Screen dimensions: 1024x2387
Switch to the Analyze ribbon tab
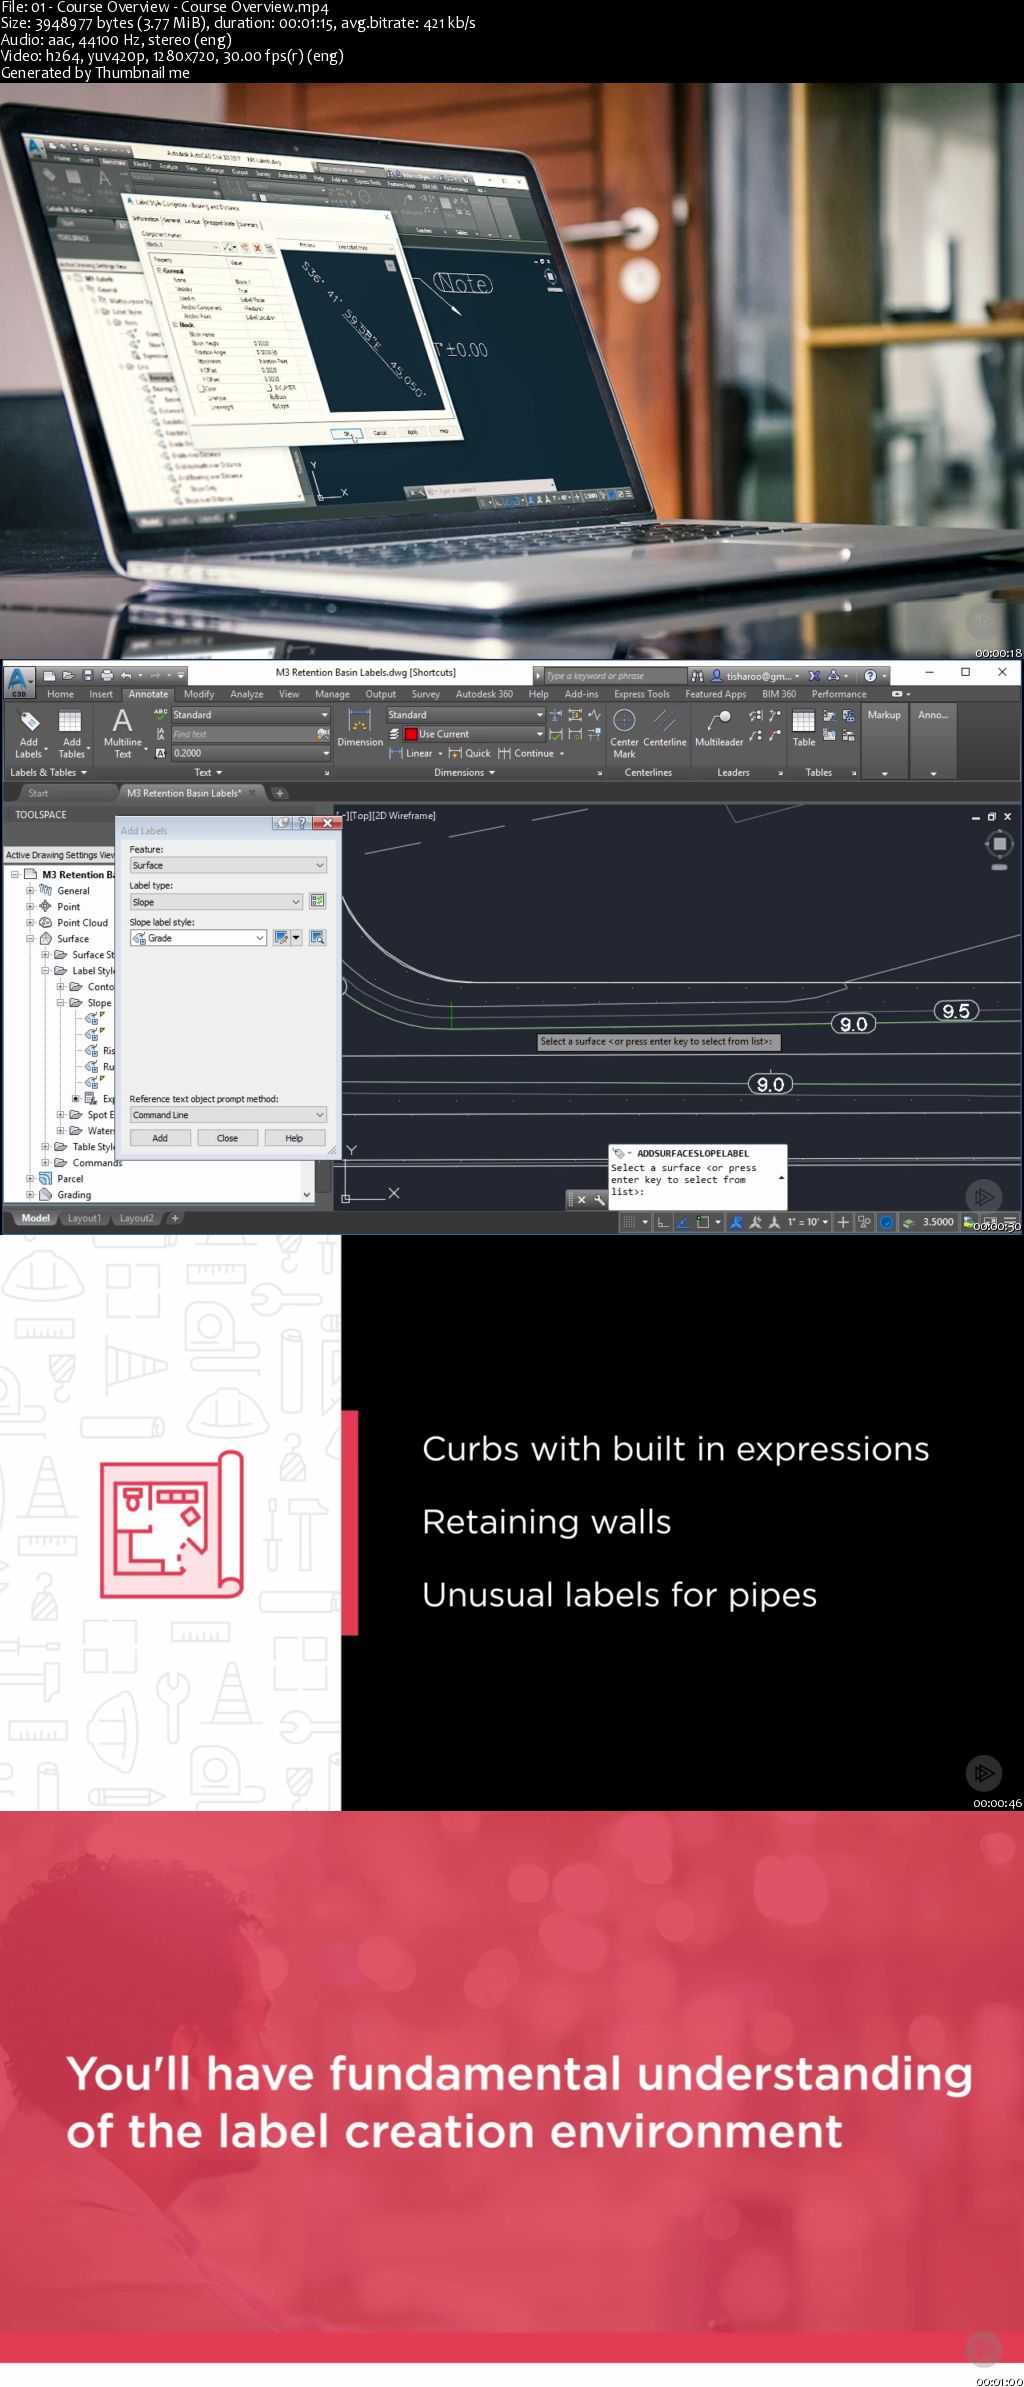click(246, 694)
